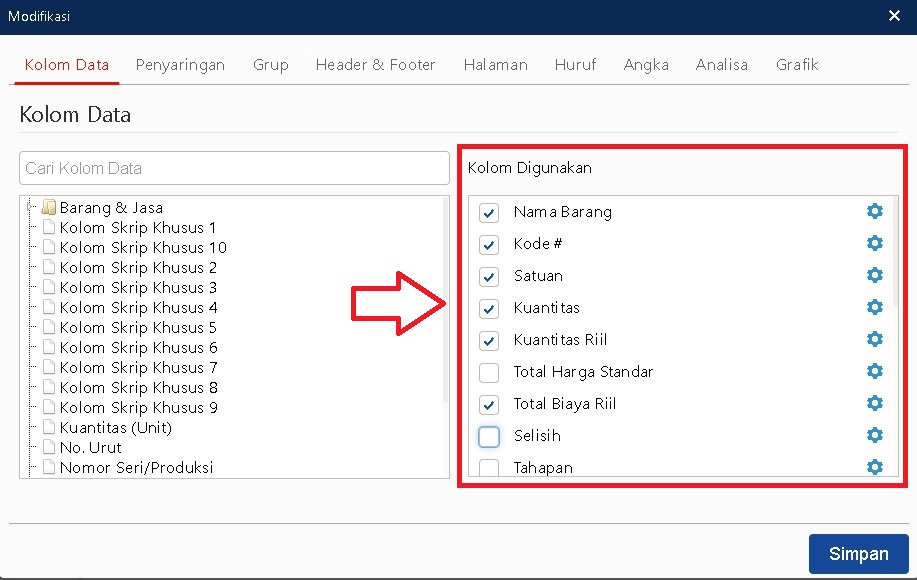The width and height of the screenshot is (917, 580).
Task: Tick the Selisih checkbox
Action: [x=489, y=436]
